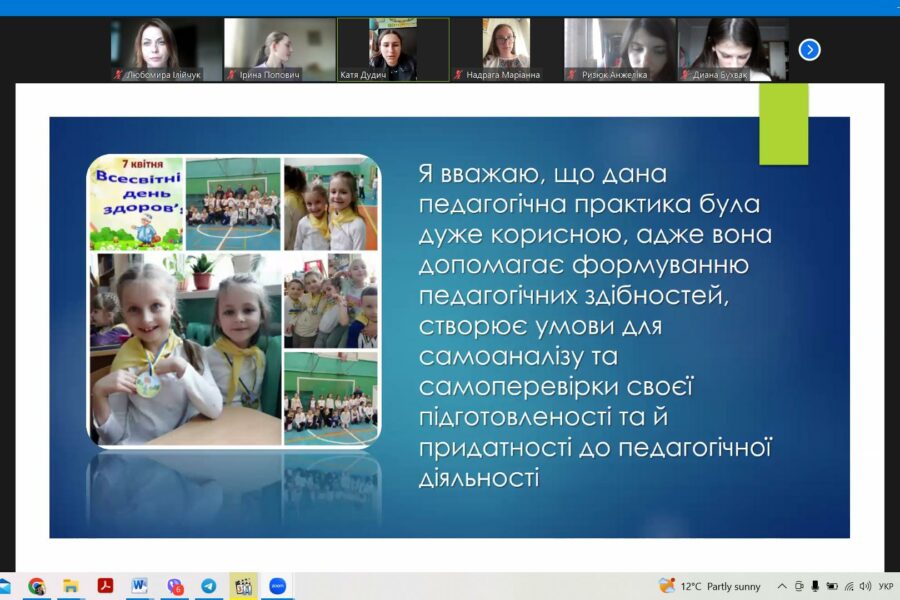
Task: Click the microphone icon in system tray
Action: coord(815,586)
